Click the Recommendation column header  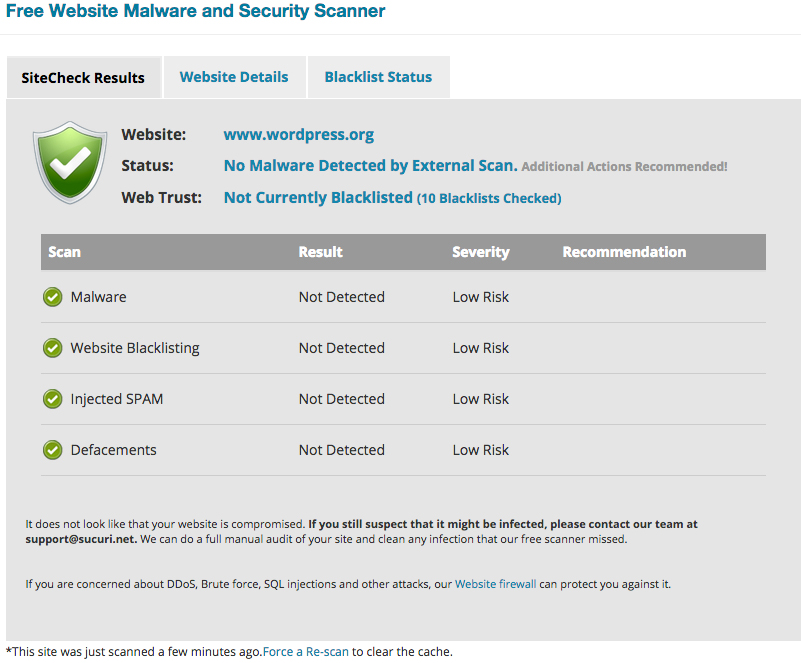pos(624,252)
